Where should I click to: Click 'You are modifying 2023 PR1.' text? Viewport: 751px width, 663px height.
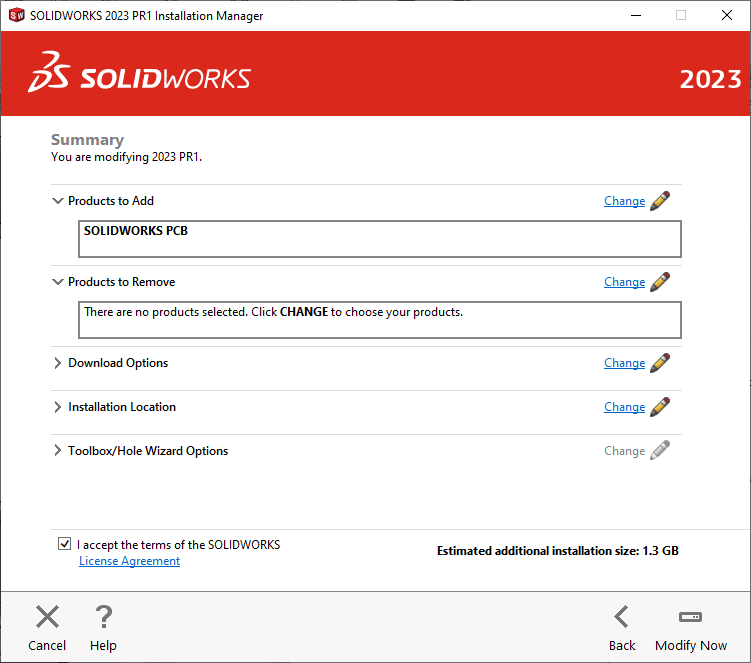126,157
